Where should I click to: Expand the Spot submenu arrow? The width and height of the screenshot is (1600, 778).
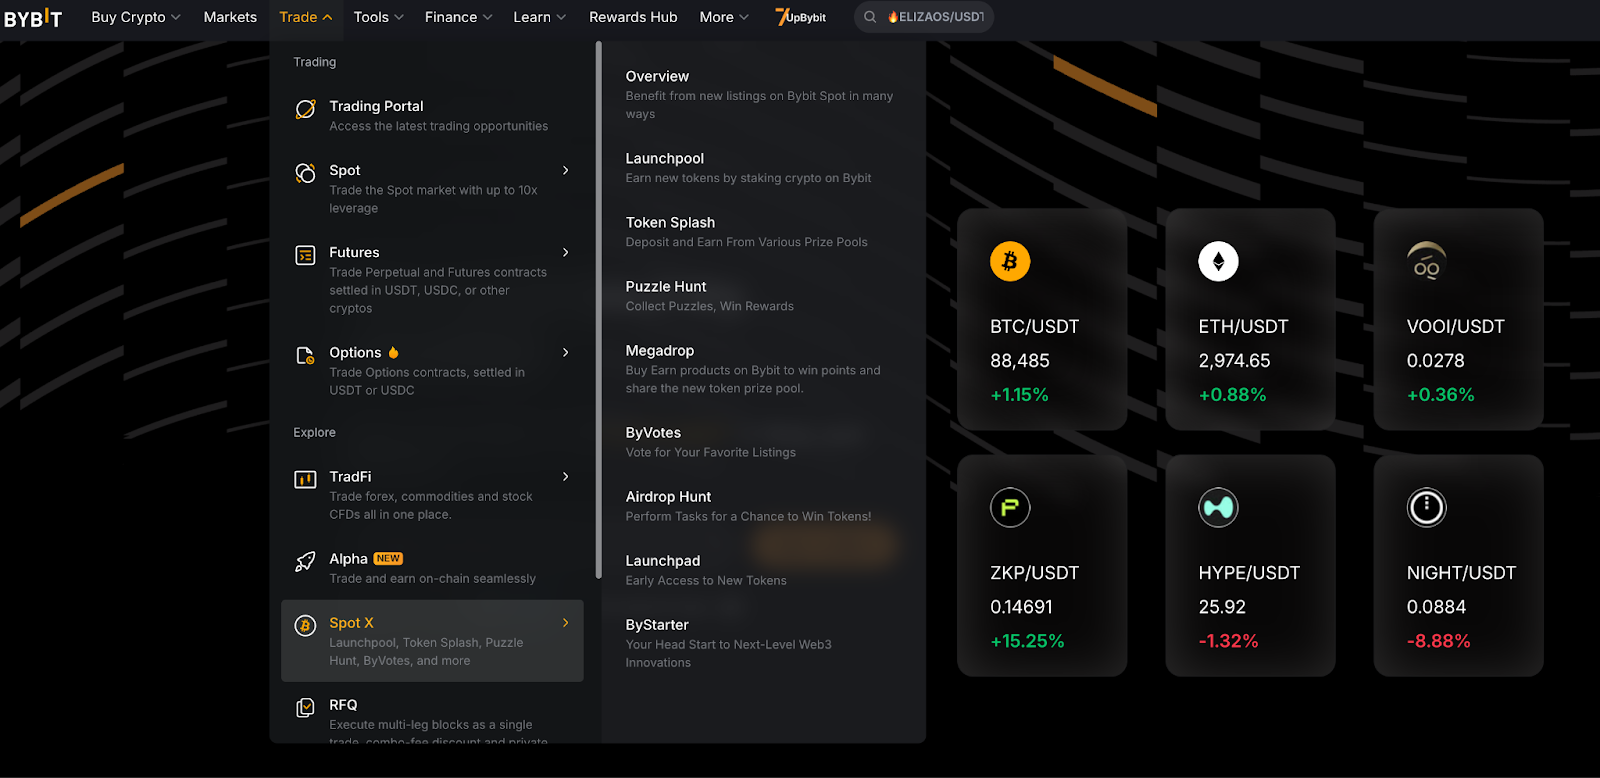pyautogui.click(x=566, y=171)
